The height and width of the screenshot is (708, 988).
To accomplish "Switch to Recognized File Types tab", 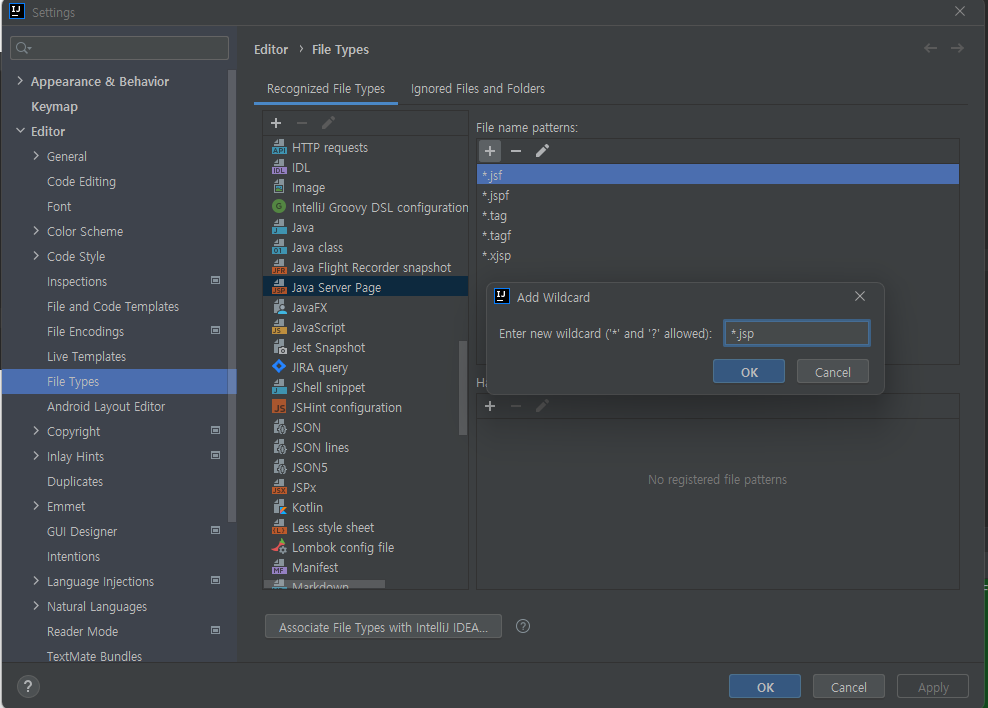I will click(x=326, y=89).
